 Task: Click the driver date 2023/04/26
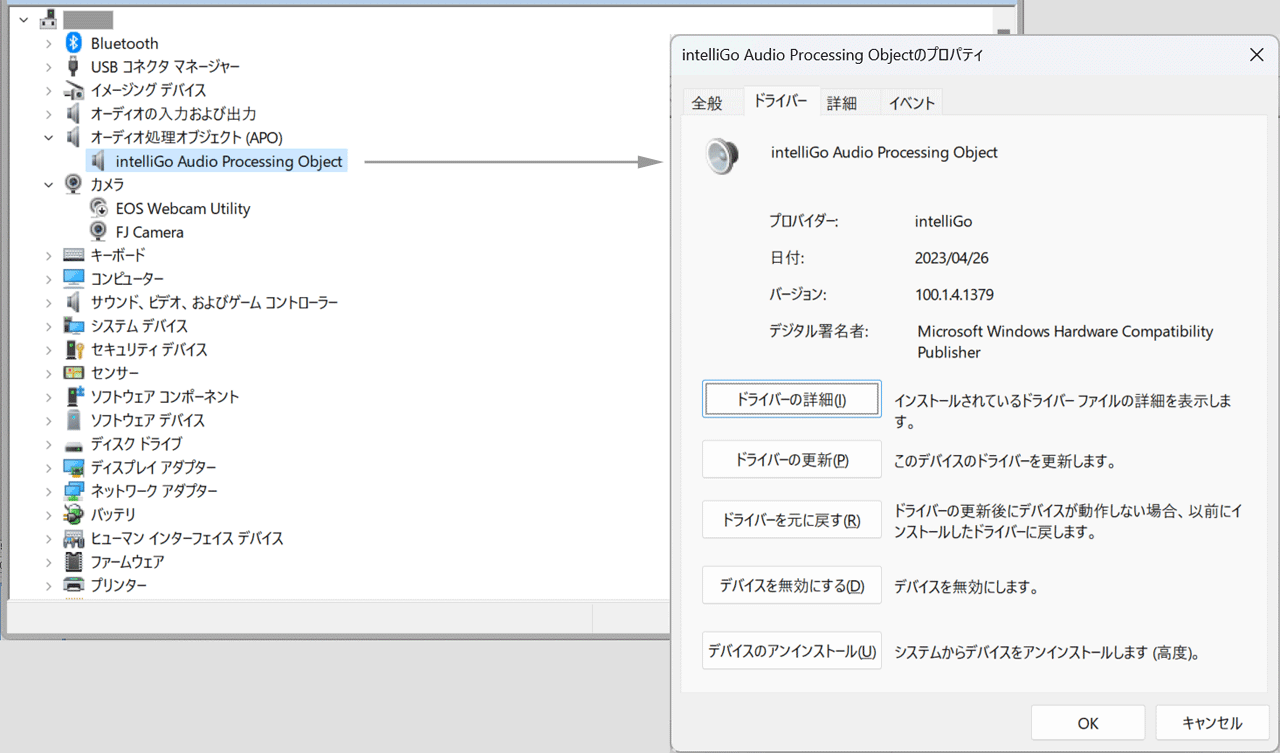point(952,258)
